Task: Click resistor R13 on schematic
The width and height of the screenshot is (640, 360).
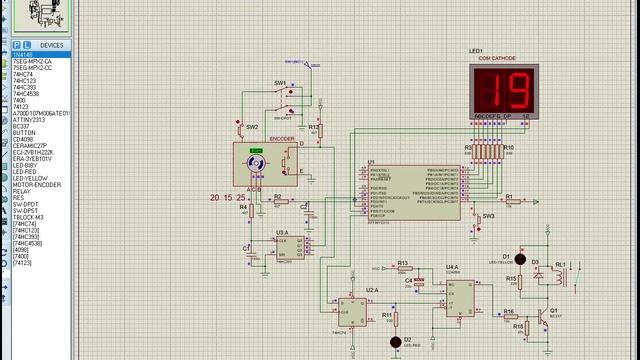Action: point(405,269)
